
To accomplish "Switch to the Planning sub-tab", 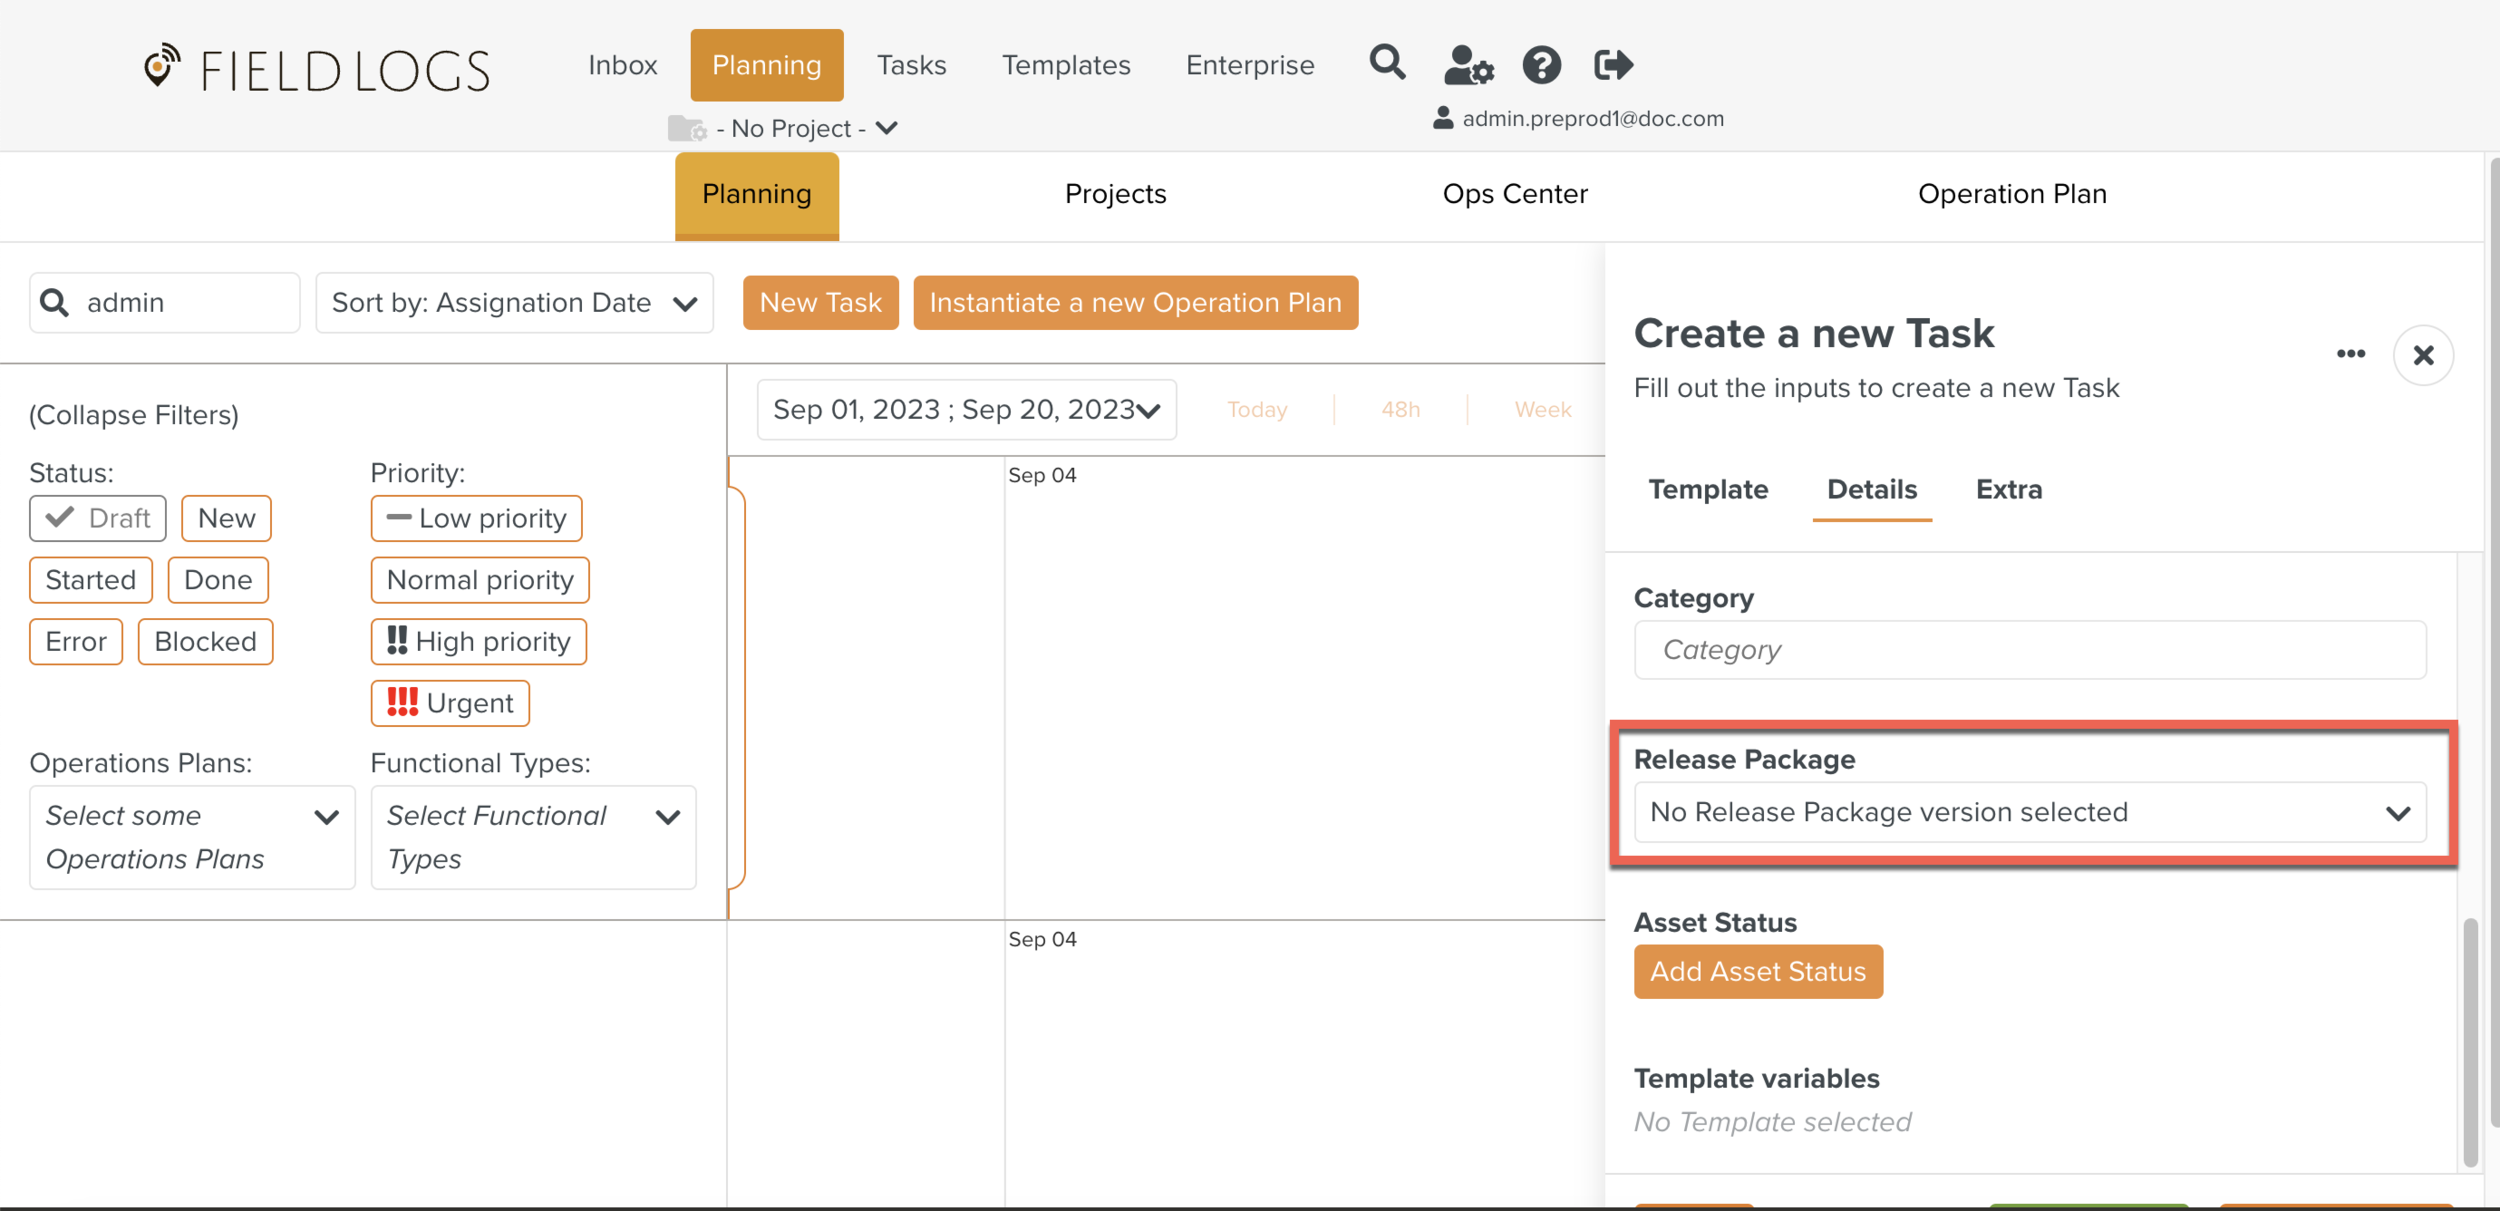I will point(757,195).
